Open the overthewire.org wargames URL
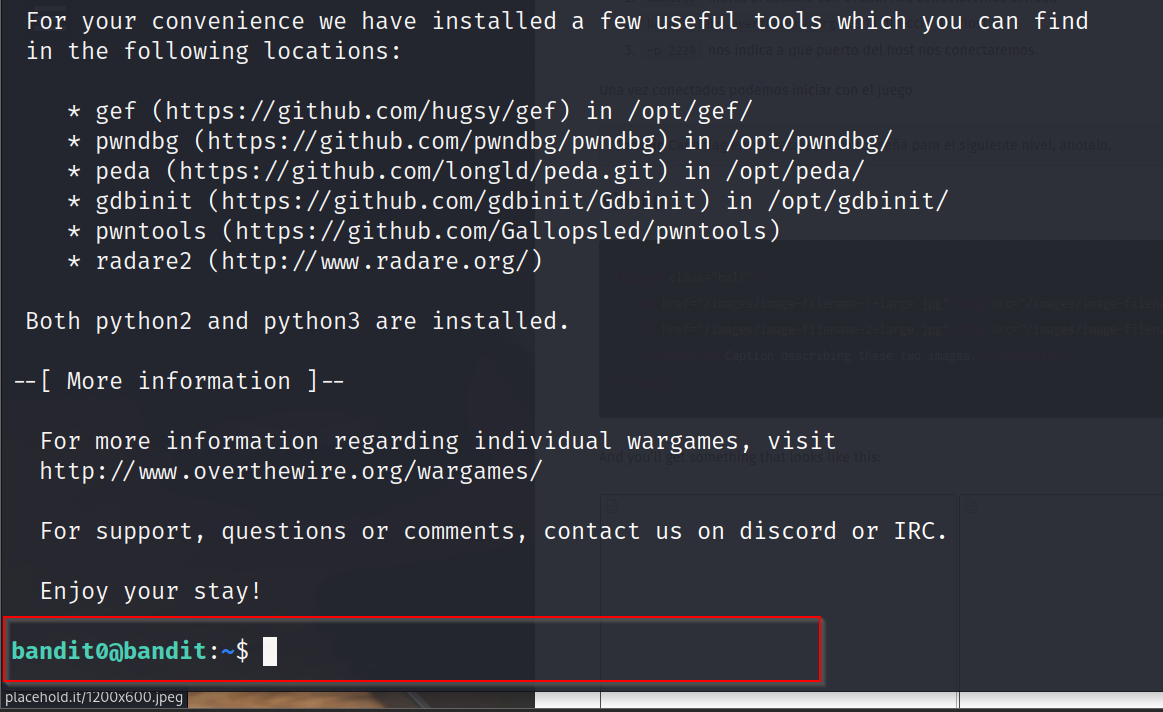 click(x=291, y=471)
